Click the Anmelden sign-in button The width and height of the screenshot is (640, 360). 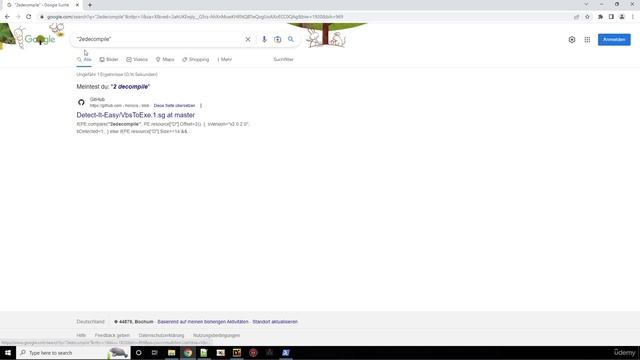coord(614,40)
